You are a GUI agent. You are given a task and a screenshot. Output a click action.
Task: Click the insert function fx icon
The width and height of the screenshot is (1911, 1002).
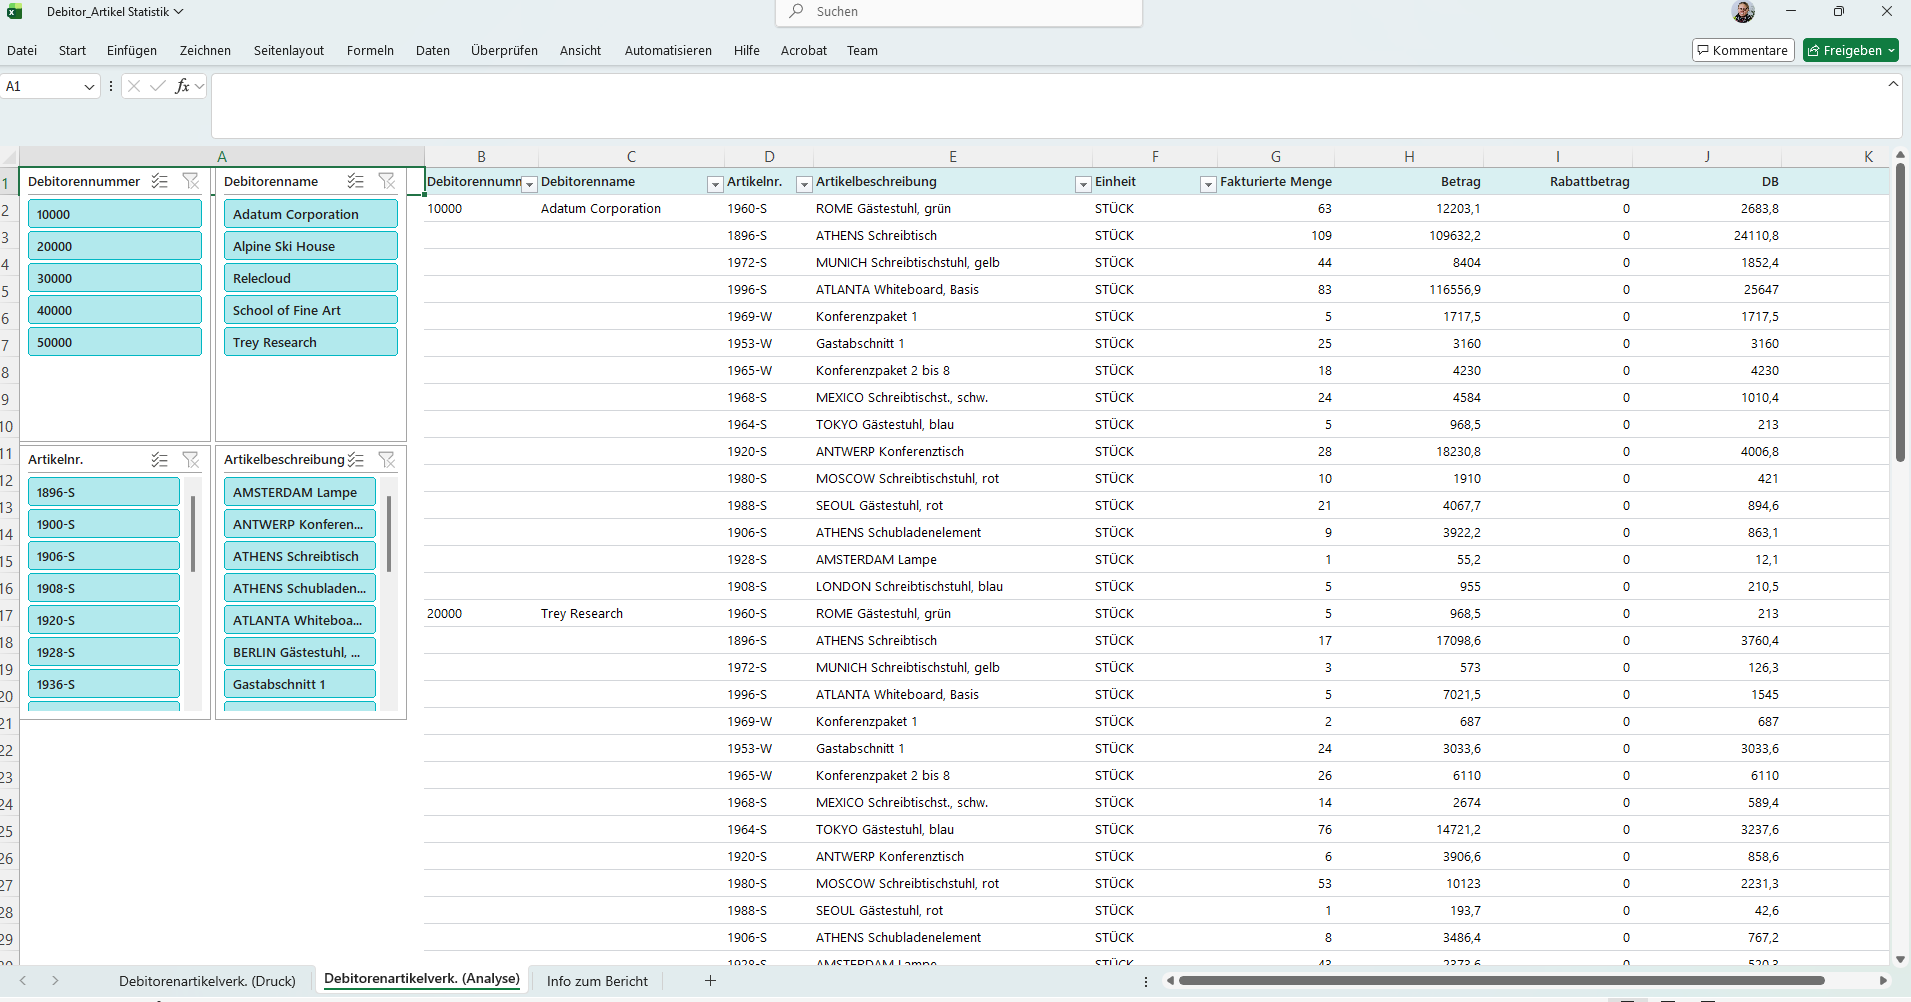tap(182, 86)
